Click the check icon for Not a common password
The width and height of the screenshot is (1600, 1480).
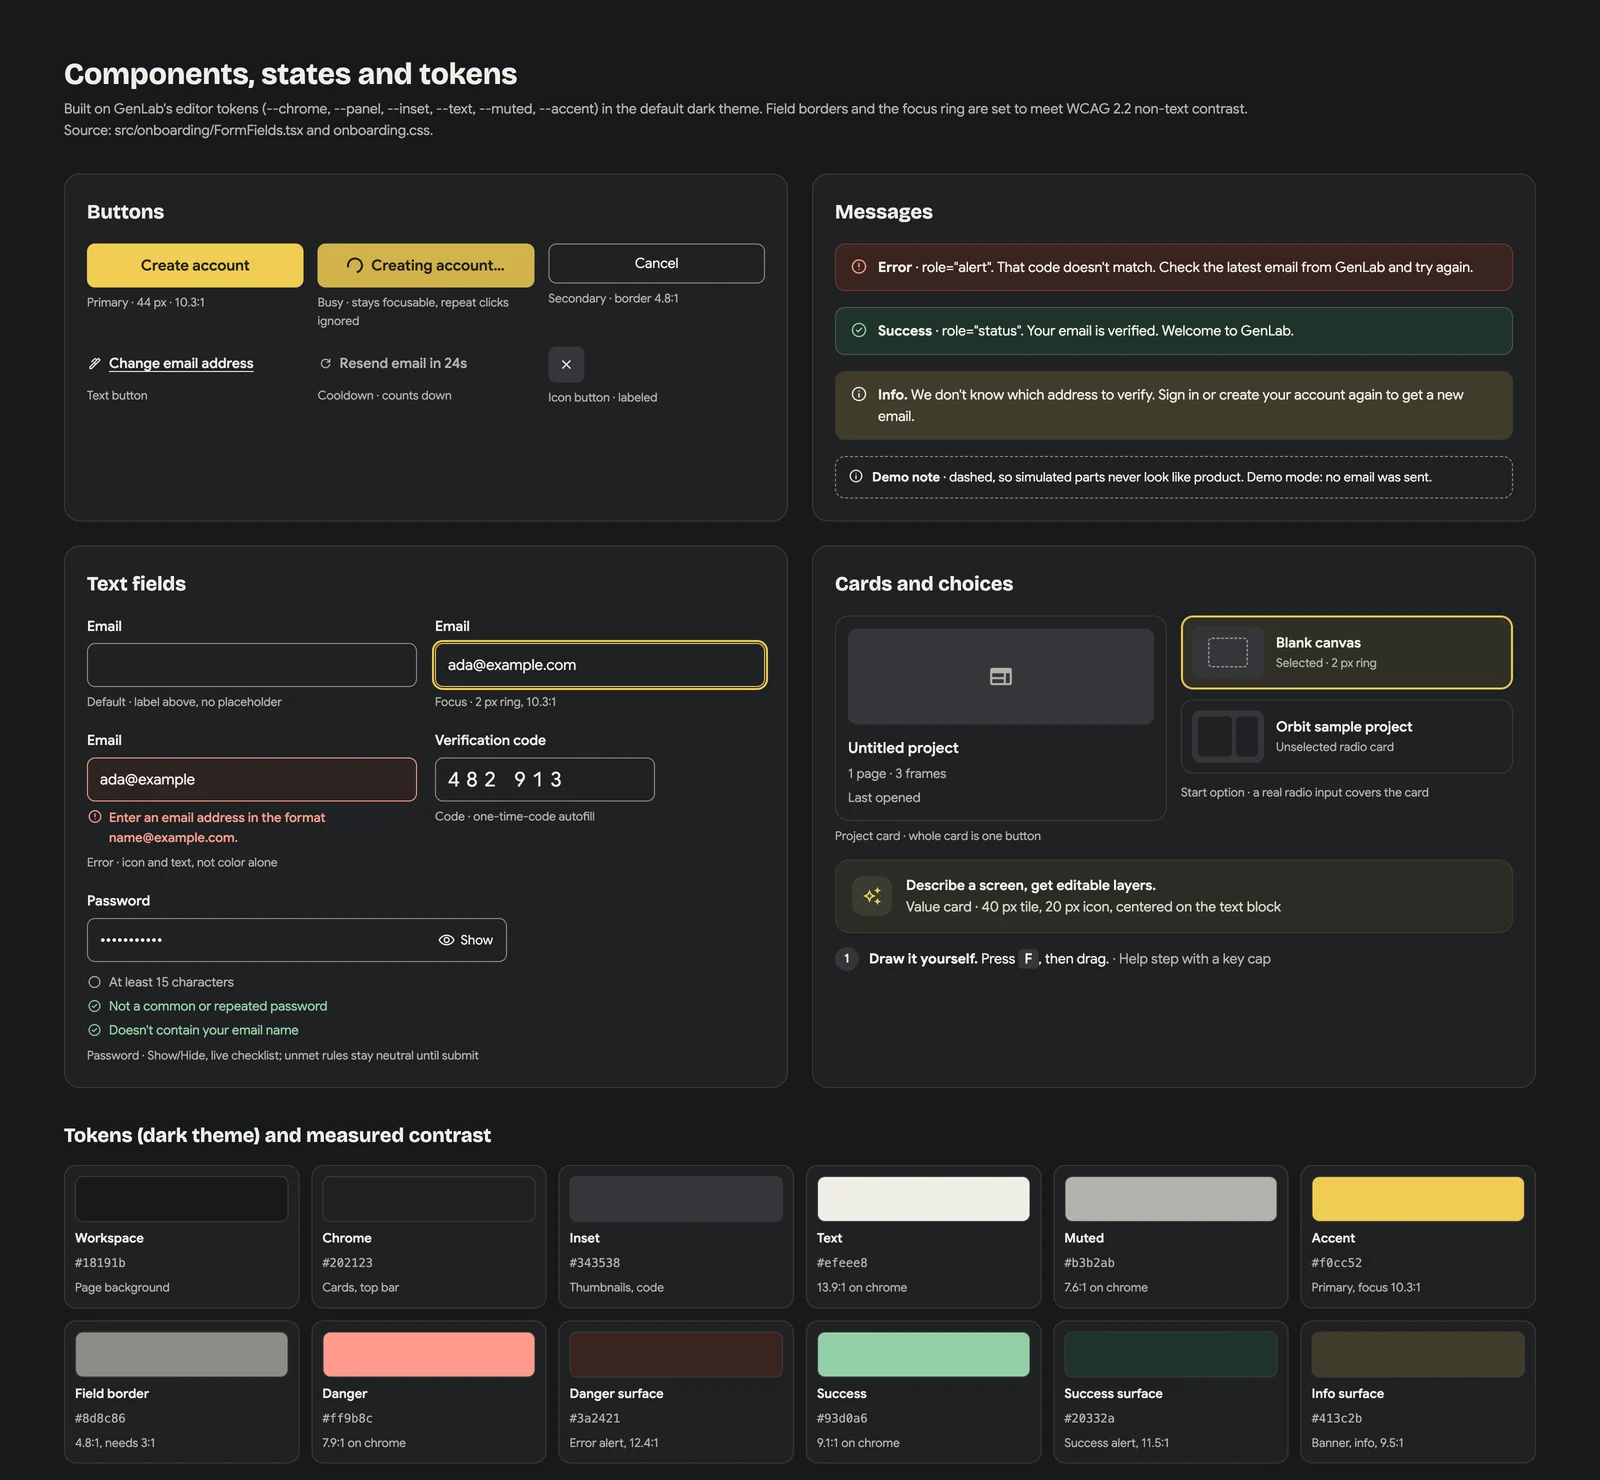tap(95, 1006)
